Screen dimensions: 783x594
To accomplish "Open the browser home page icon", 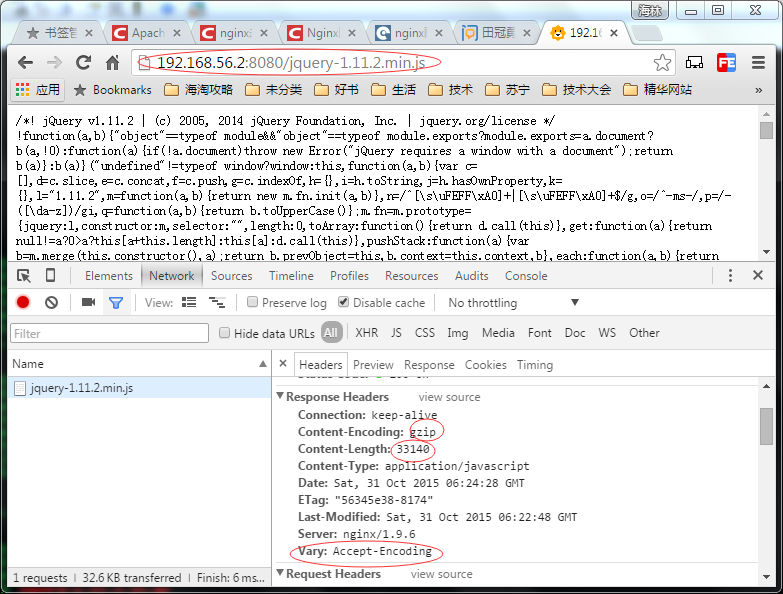I will (x=113, y=62).
